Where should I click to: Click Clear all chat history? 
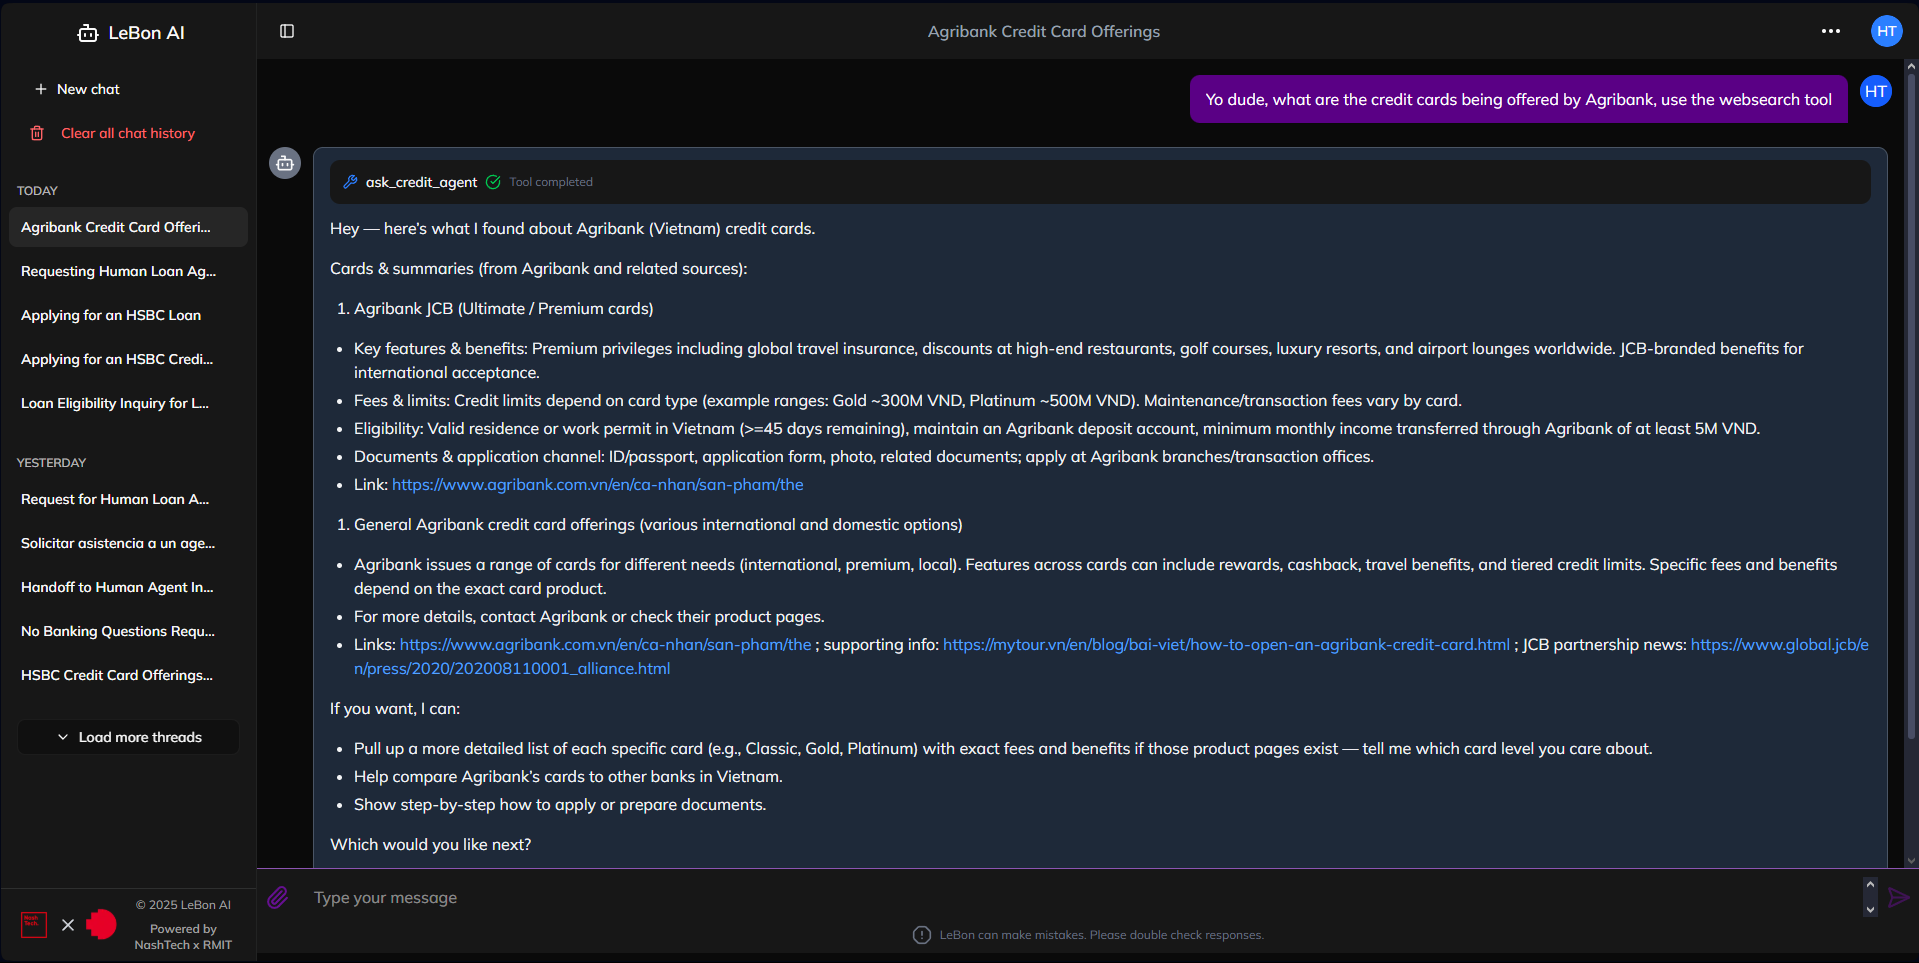(127, 133)
